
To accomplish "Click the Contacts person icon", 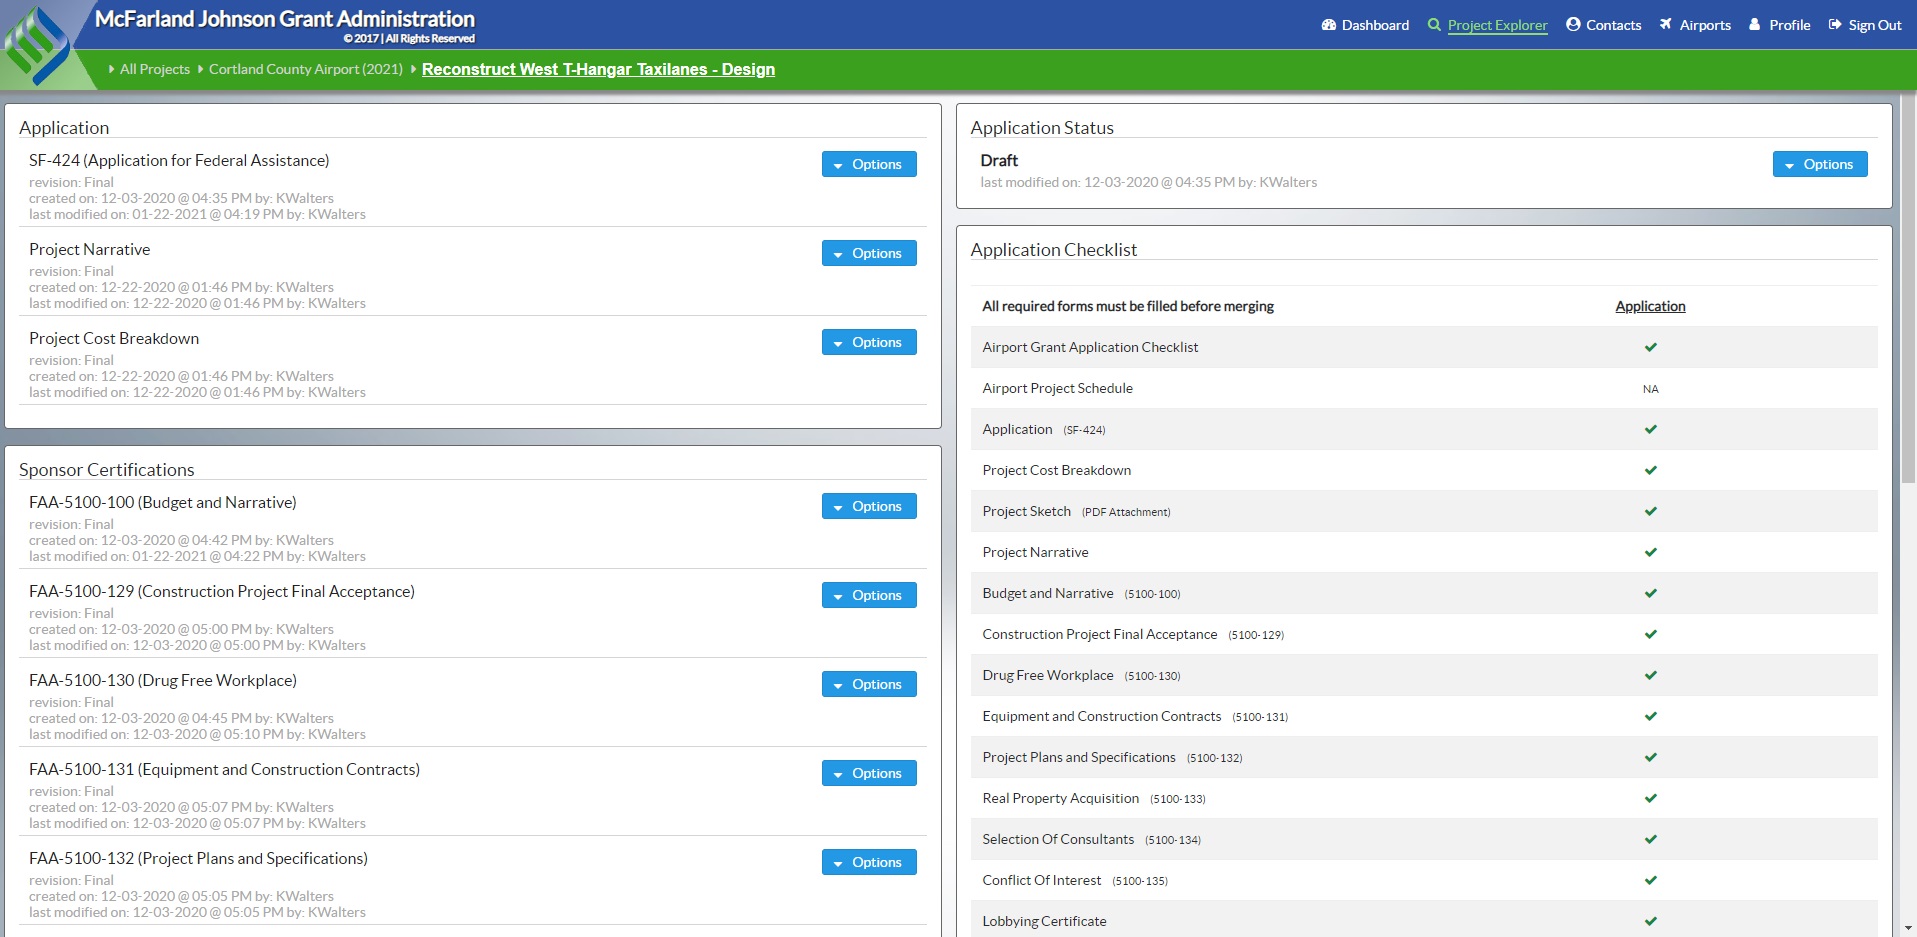I will click(1573, 25).
